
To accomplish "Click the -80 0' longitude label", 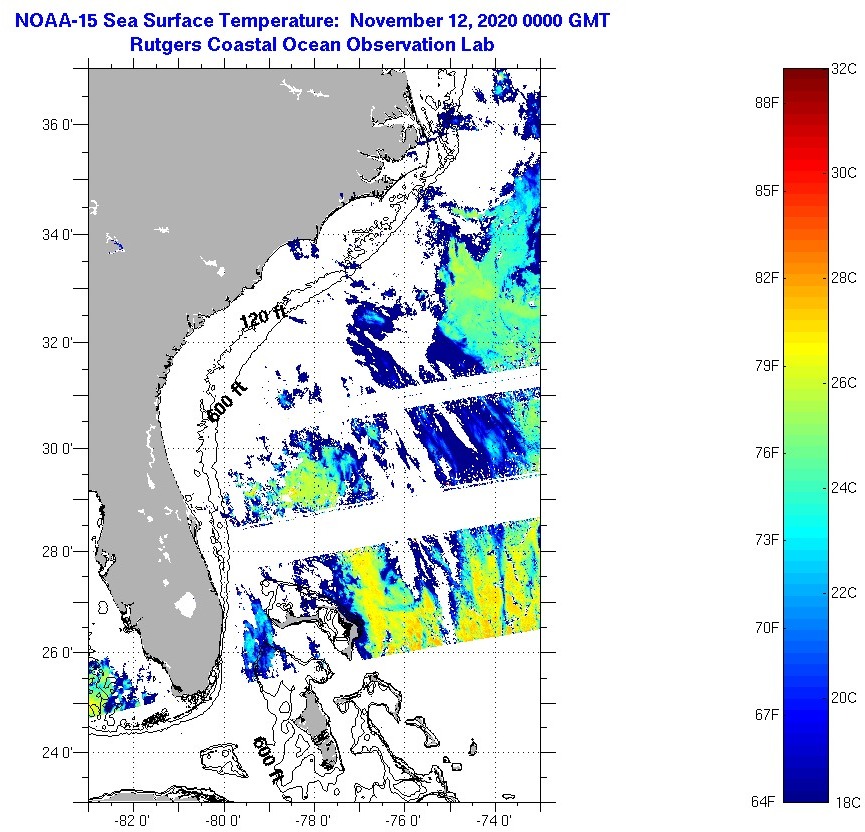I will pyautogui.click(x=223, y=821).
